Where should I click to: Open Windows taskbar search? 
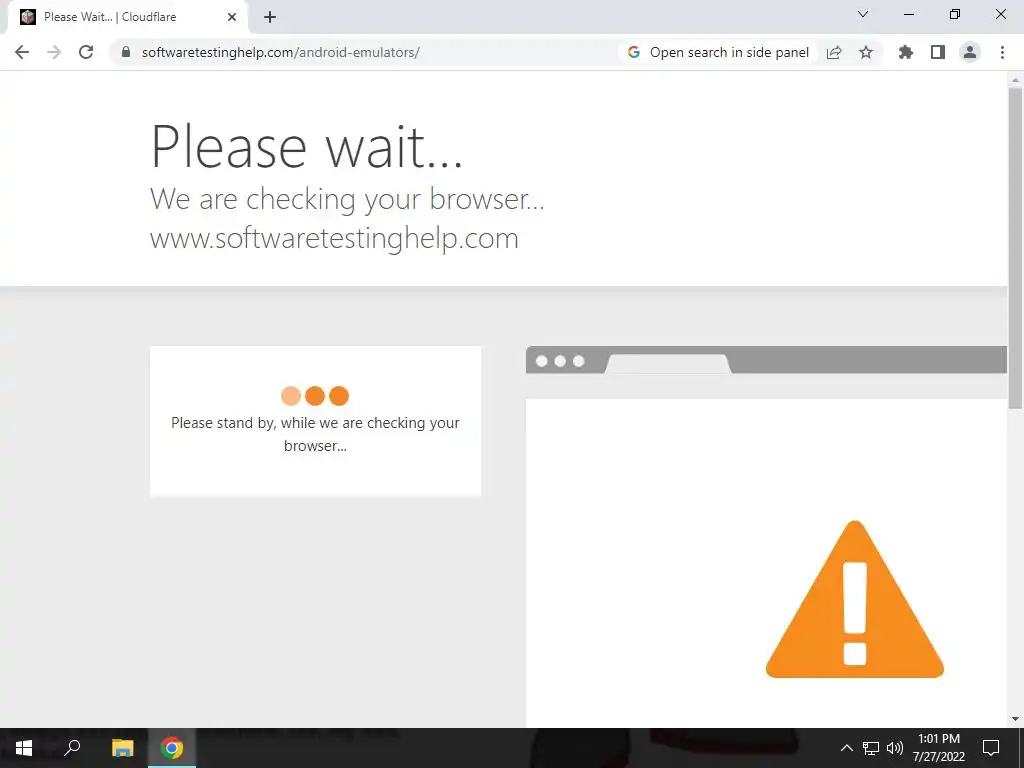[72, 748]
